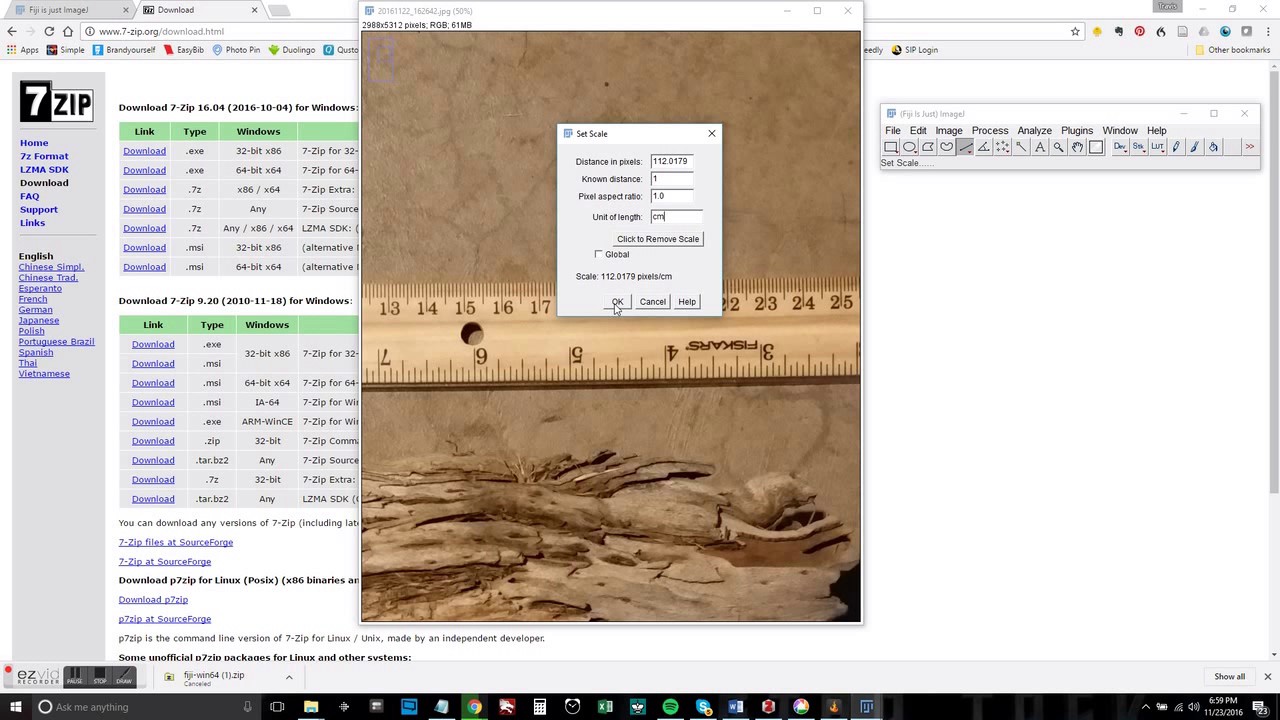
Task: Cancel the Set Scale dialog
Action: (x=652, y=302)
